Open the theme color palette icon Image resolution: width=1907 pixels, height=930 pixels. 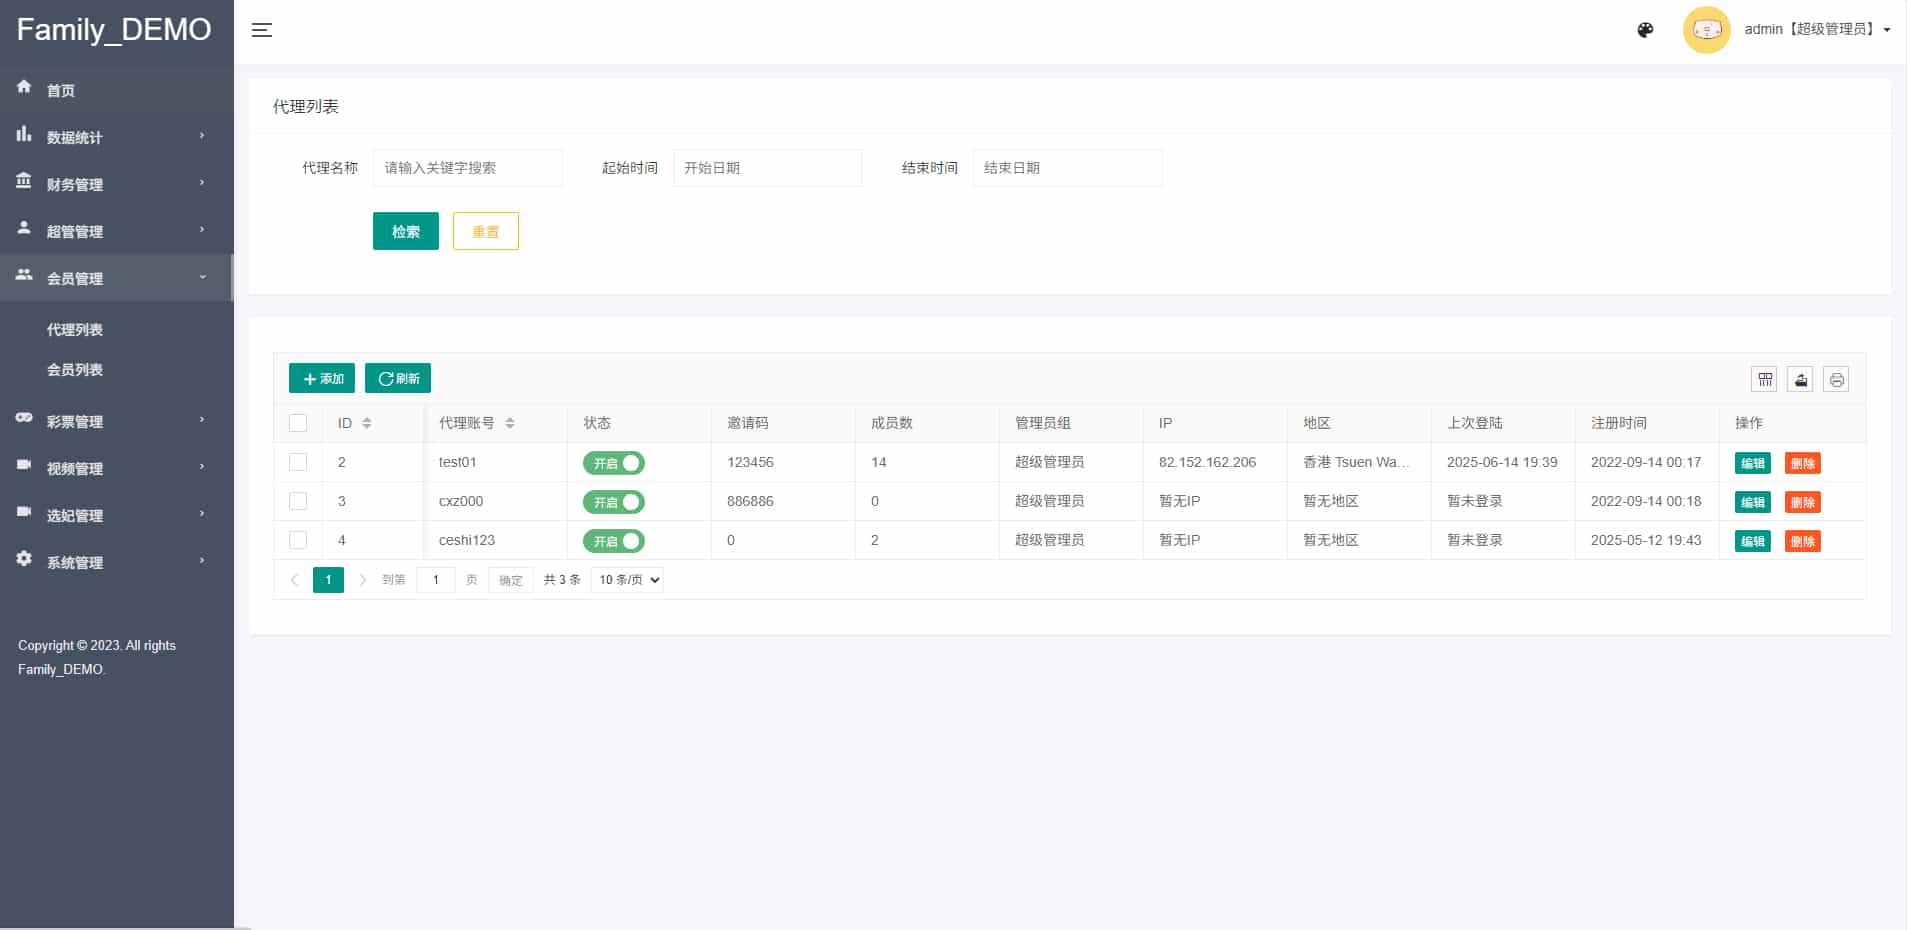pyautogui.click(x=1645, y=30)
